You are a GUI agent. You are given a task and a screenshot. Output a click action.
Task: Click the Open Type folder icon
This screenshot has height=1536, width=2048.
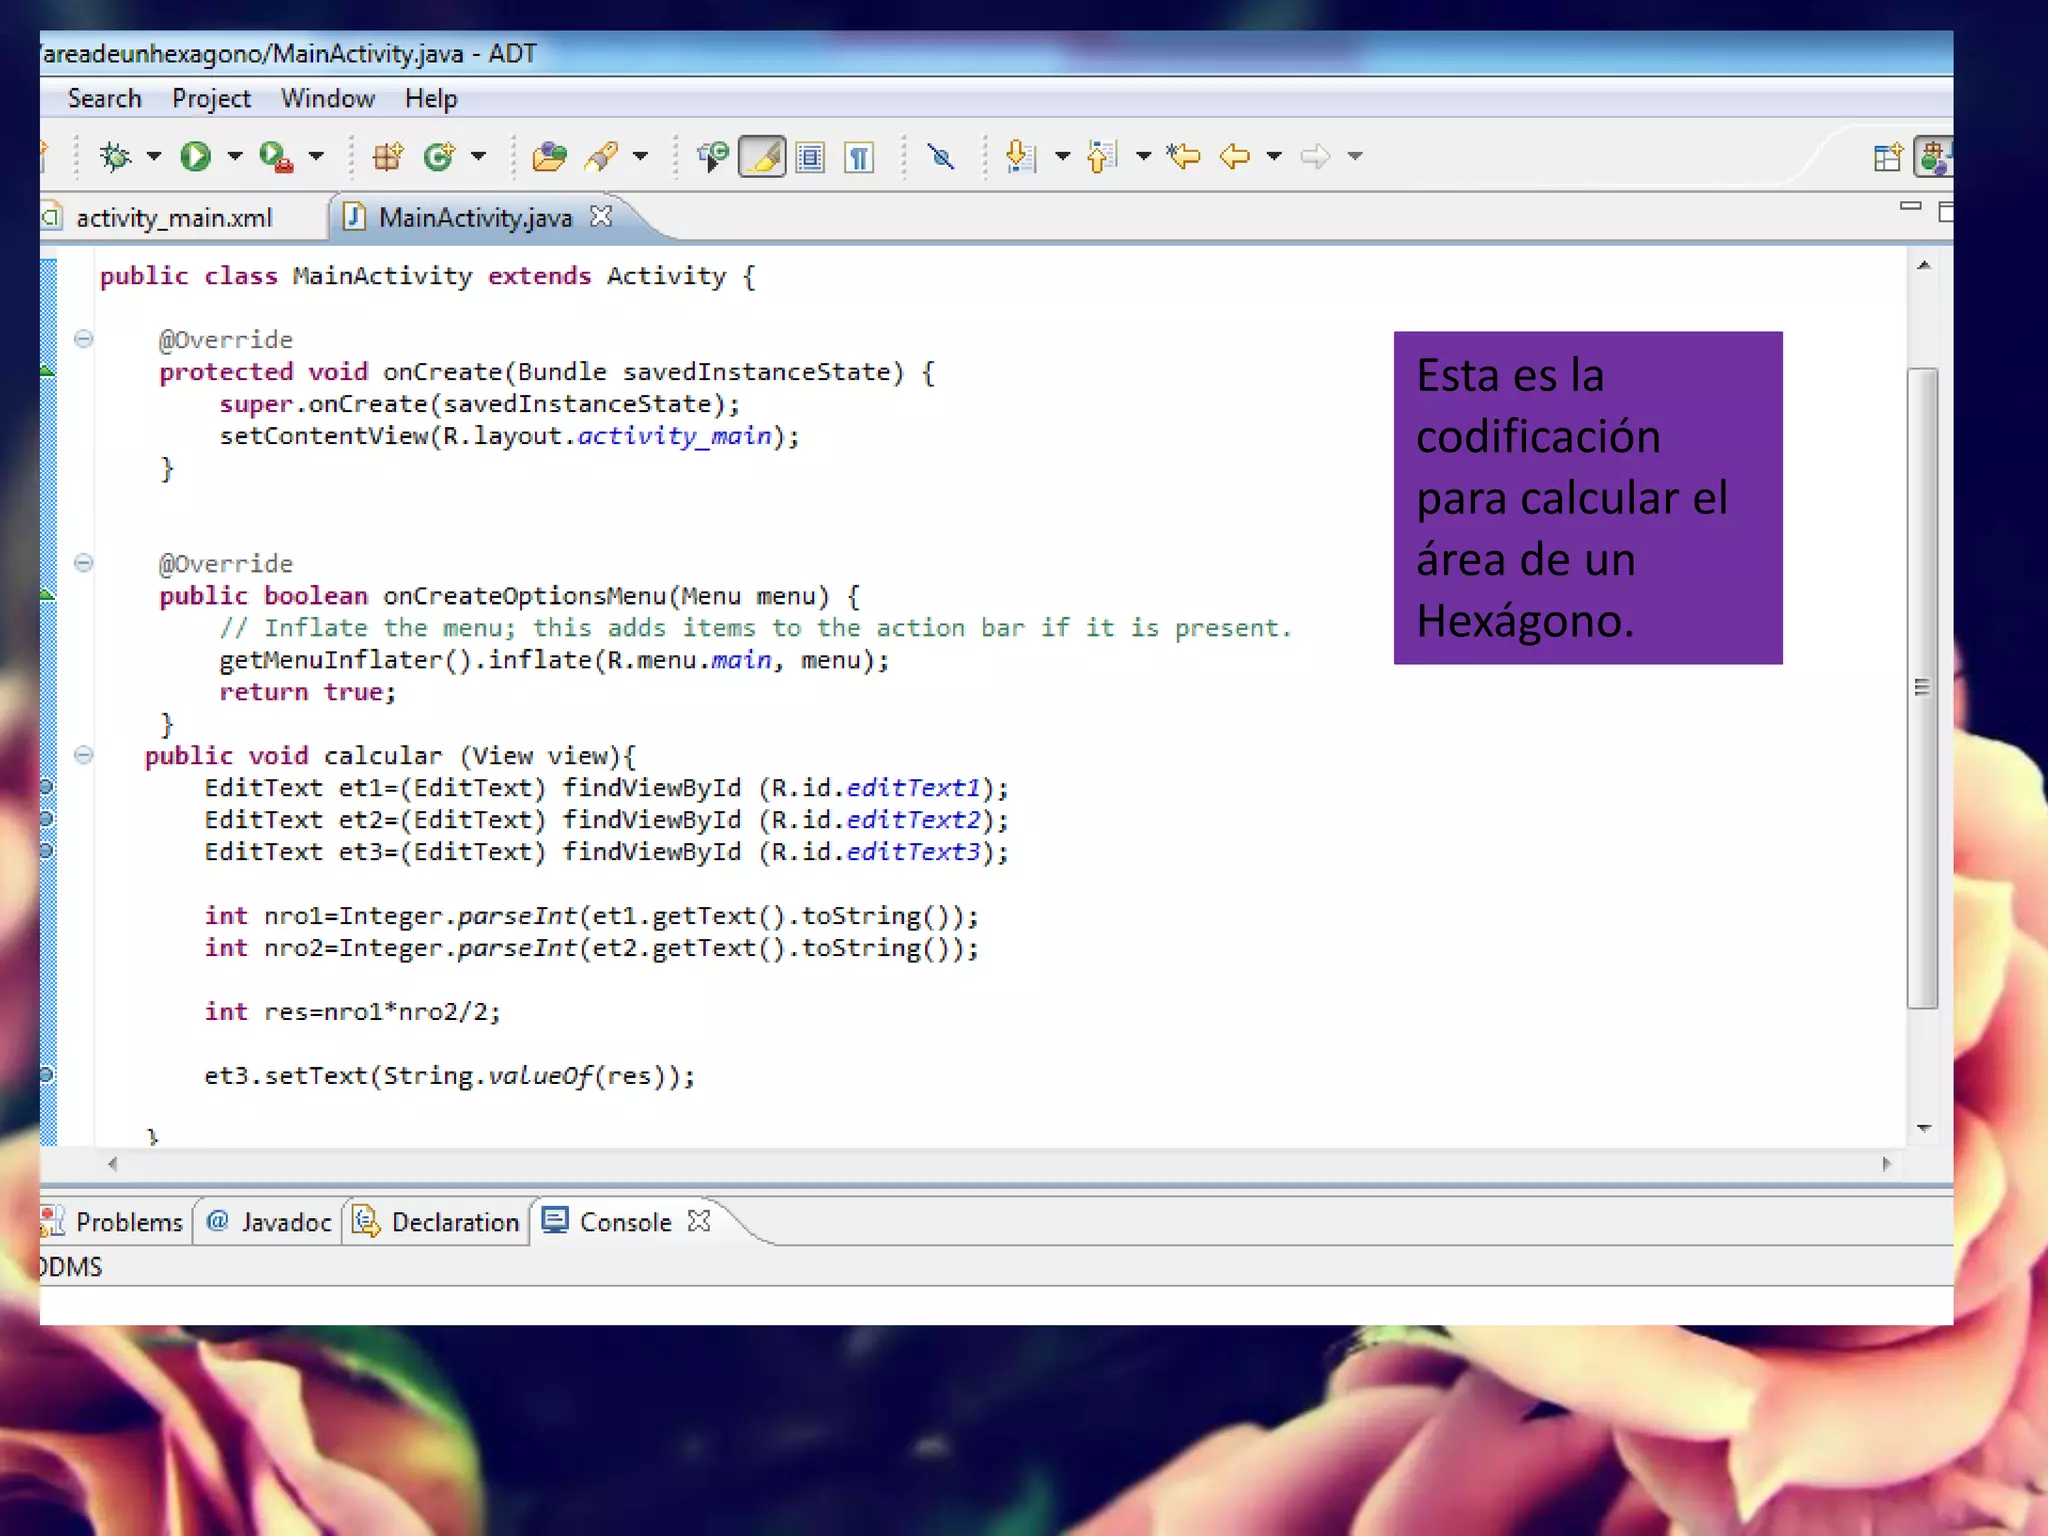point(549,156)
